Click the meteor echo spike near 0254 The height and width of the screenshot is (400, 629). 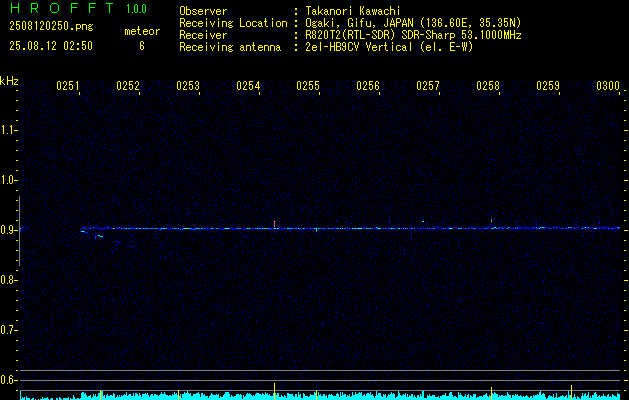[274, 224]
